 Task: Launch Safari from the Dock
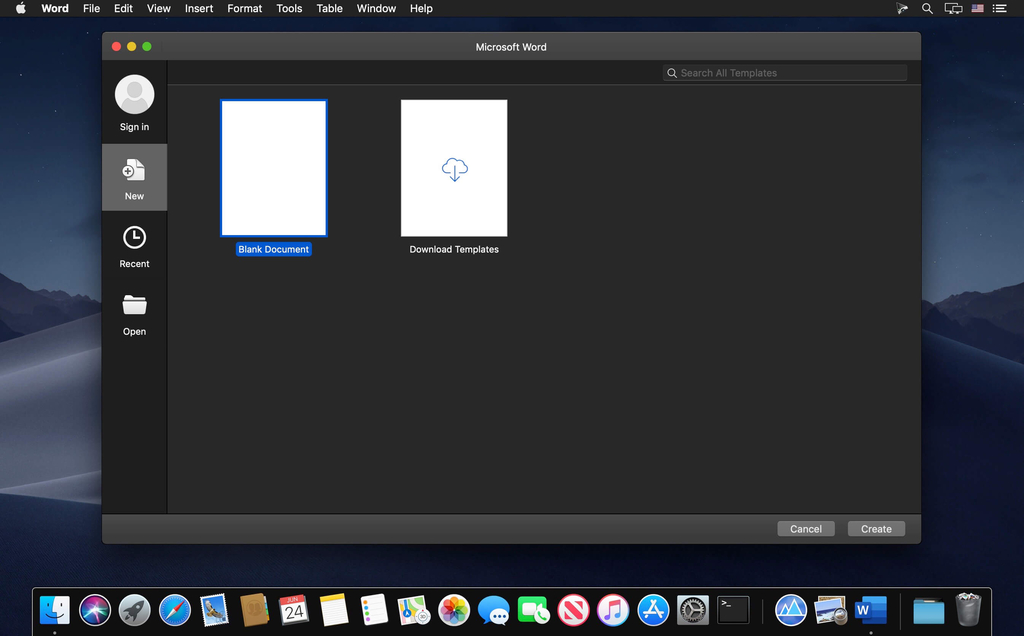coord(175,609)
